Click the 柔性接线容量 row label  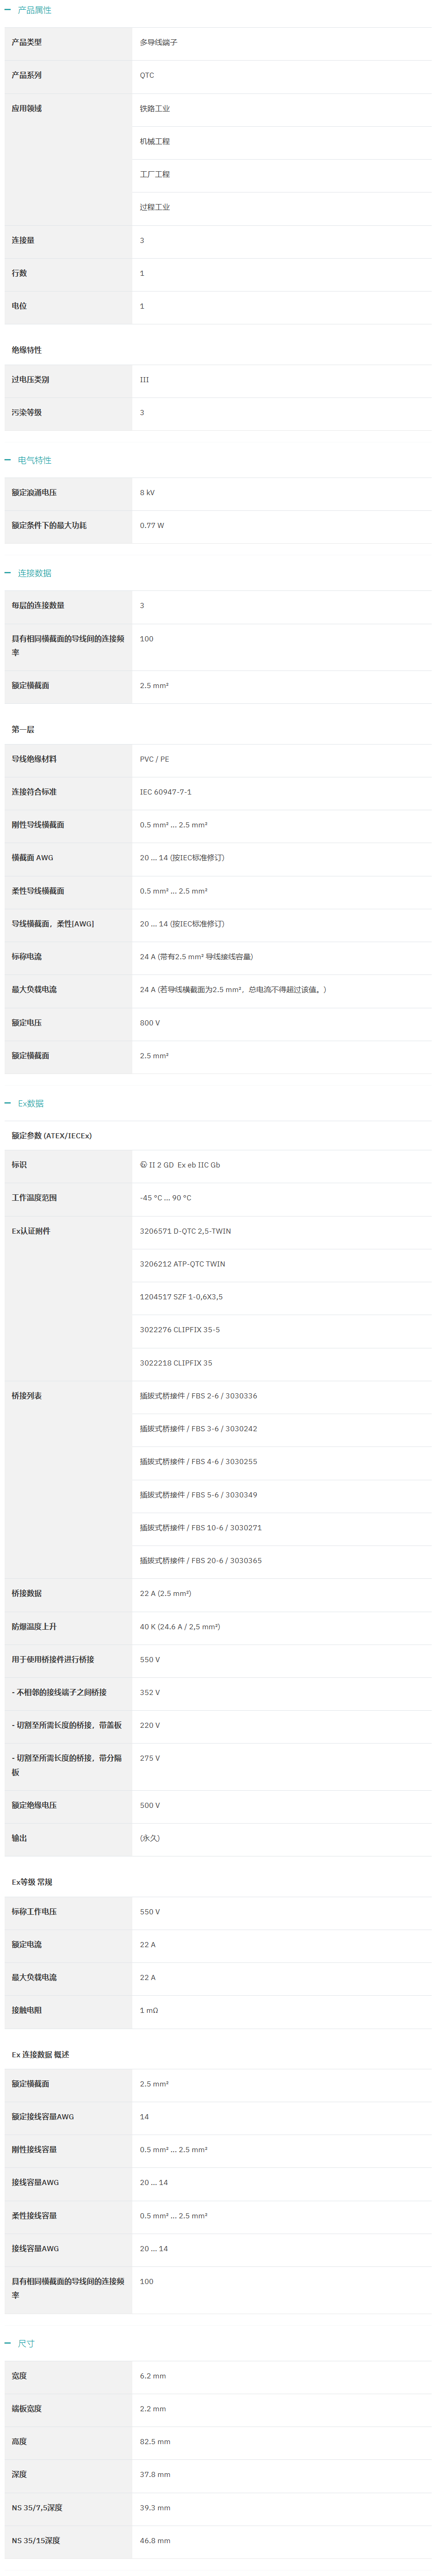(x=34, y=2217)
